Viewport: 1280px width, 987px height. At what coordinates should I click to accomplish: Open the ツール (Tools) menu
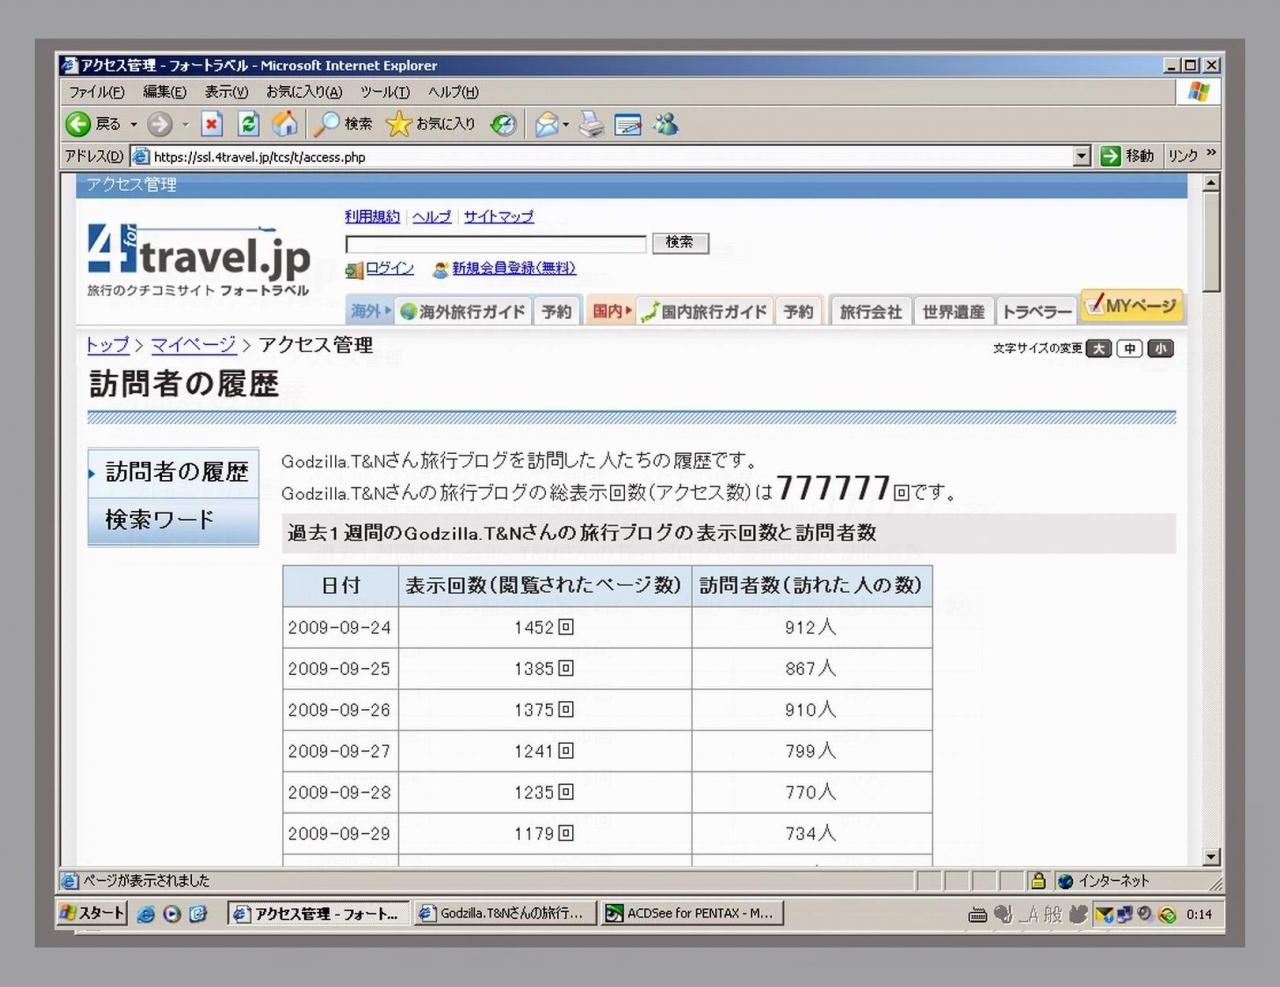pos(384,92)
